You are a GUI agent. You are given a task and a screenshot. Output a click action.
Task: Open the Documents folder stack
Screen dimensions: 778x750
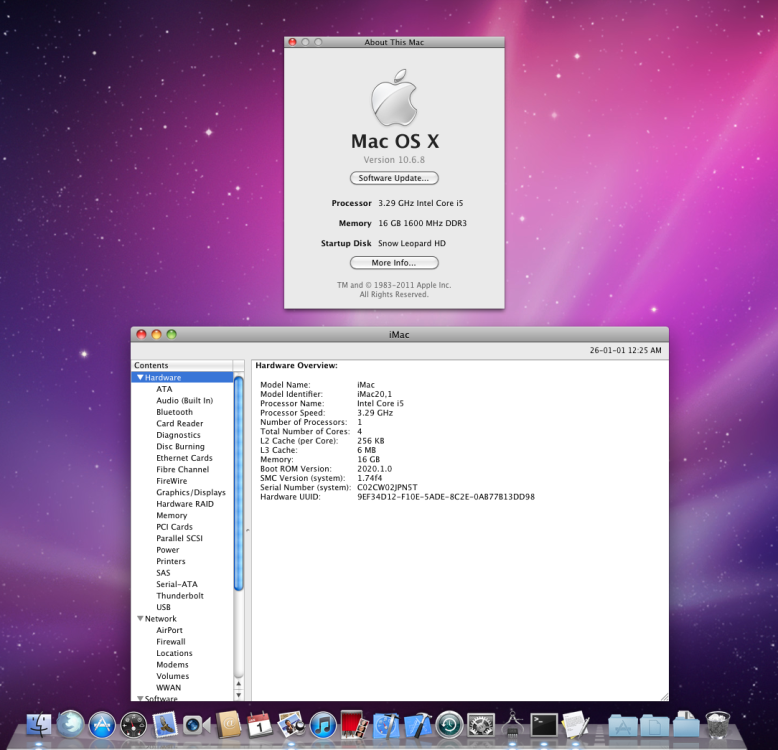point(654,726)
